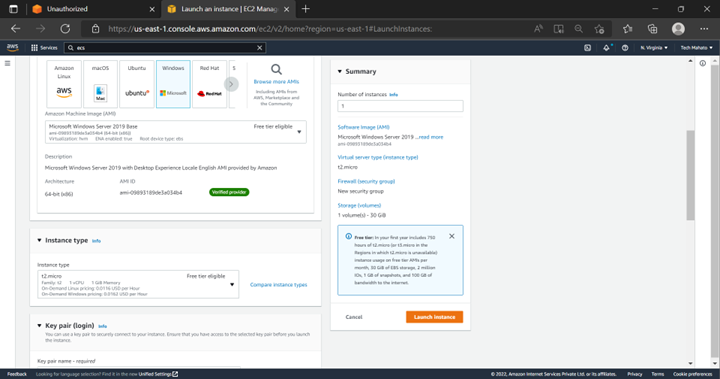Open a new browser tab
The image size is (720, 379).
pyautogui.click(x=305, y=9)
